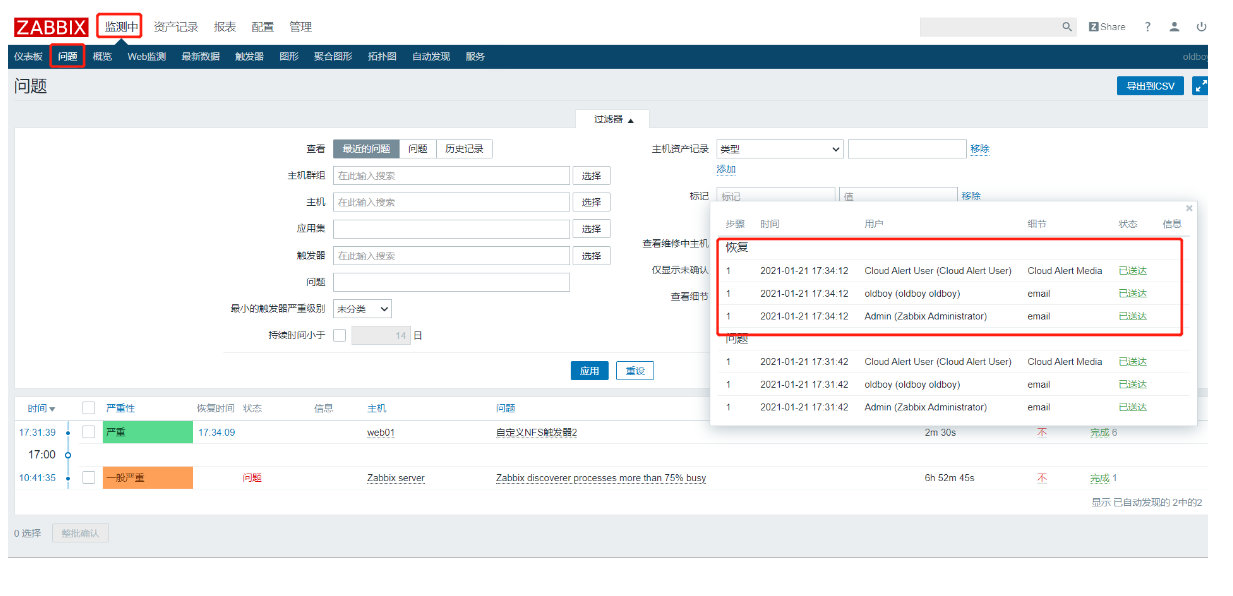The height and width of the screenshot is (596, 1233).
Task: Check the 自定义NFS触发器2 row checkbox
Action: pyautogui.click(x=89, y=432)
